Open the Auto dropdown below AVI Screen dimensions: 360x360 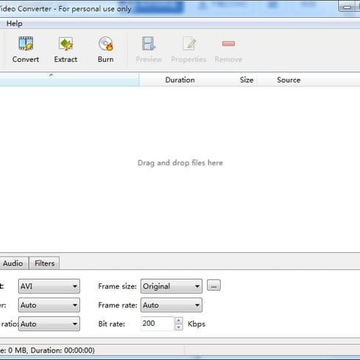[x=49, y=305]
